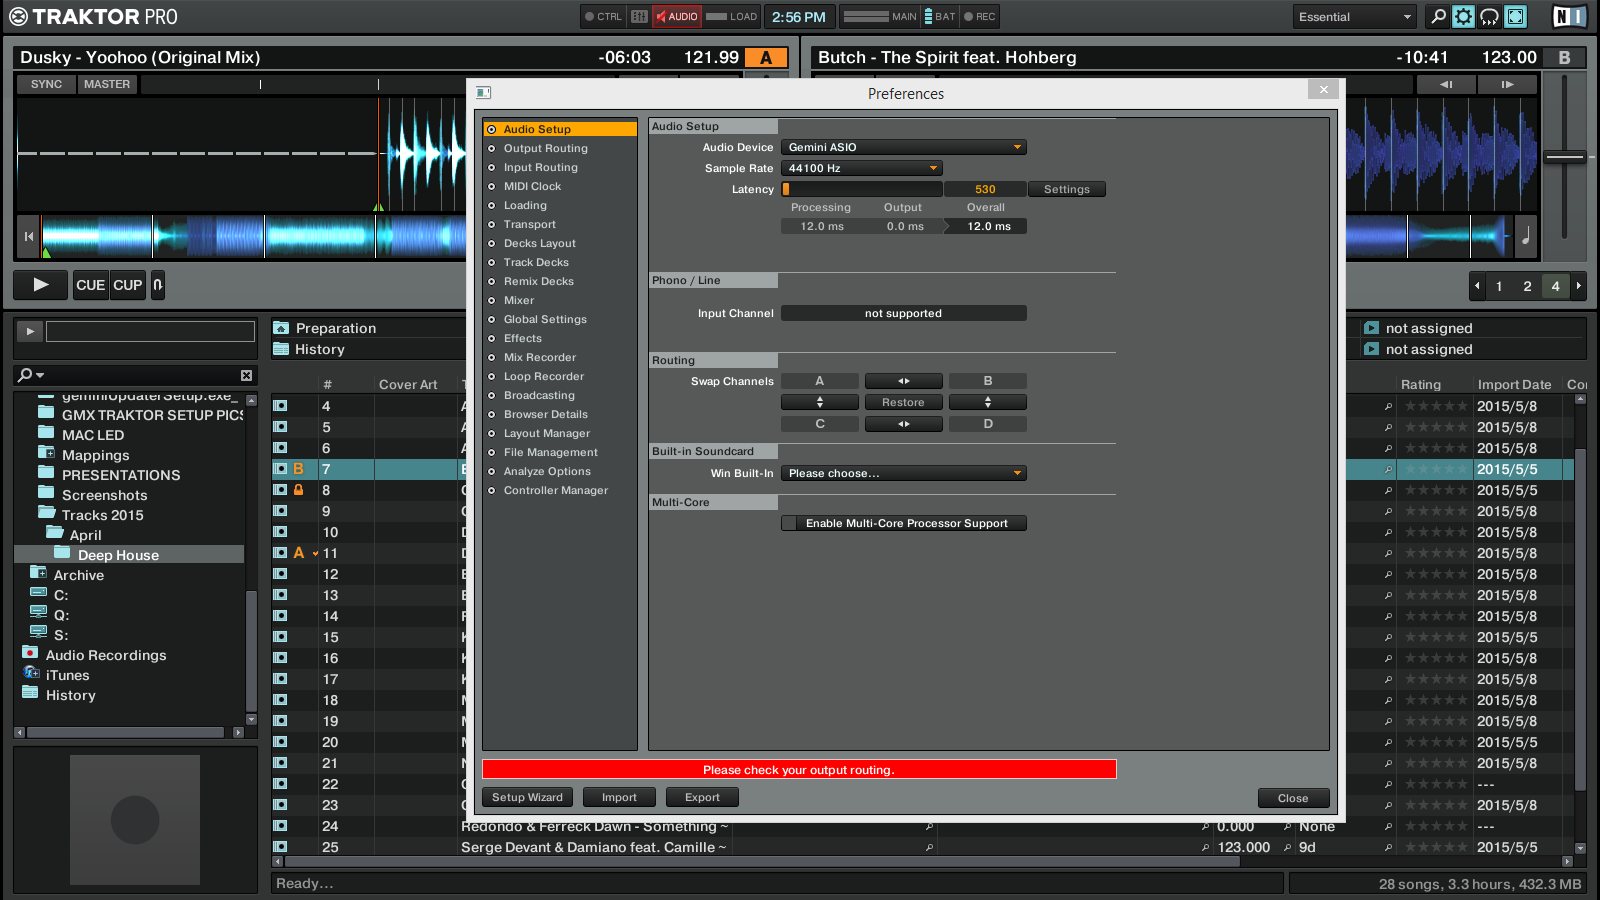
Task: Nudge Deck B tempo bend backward
Action: coord(1446,85)
